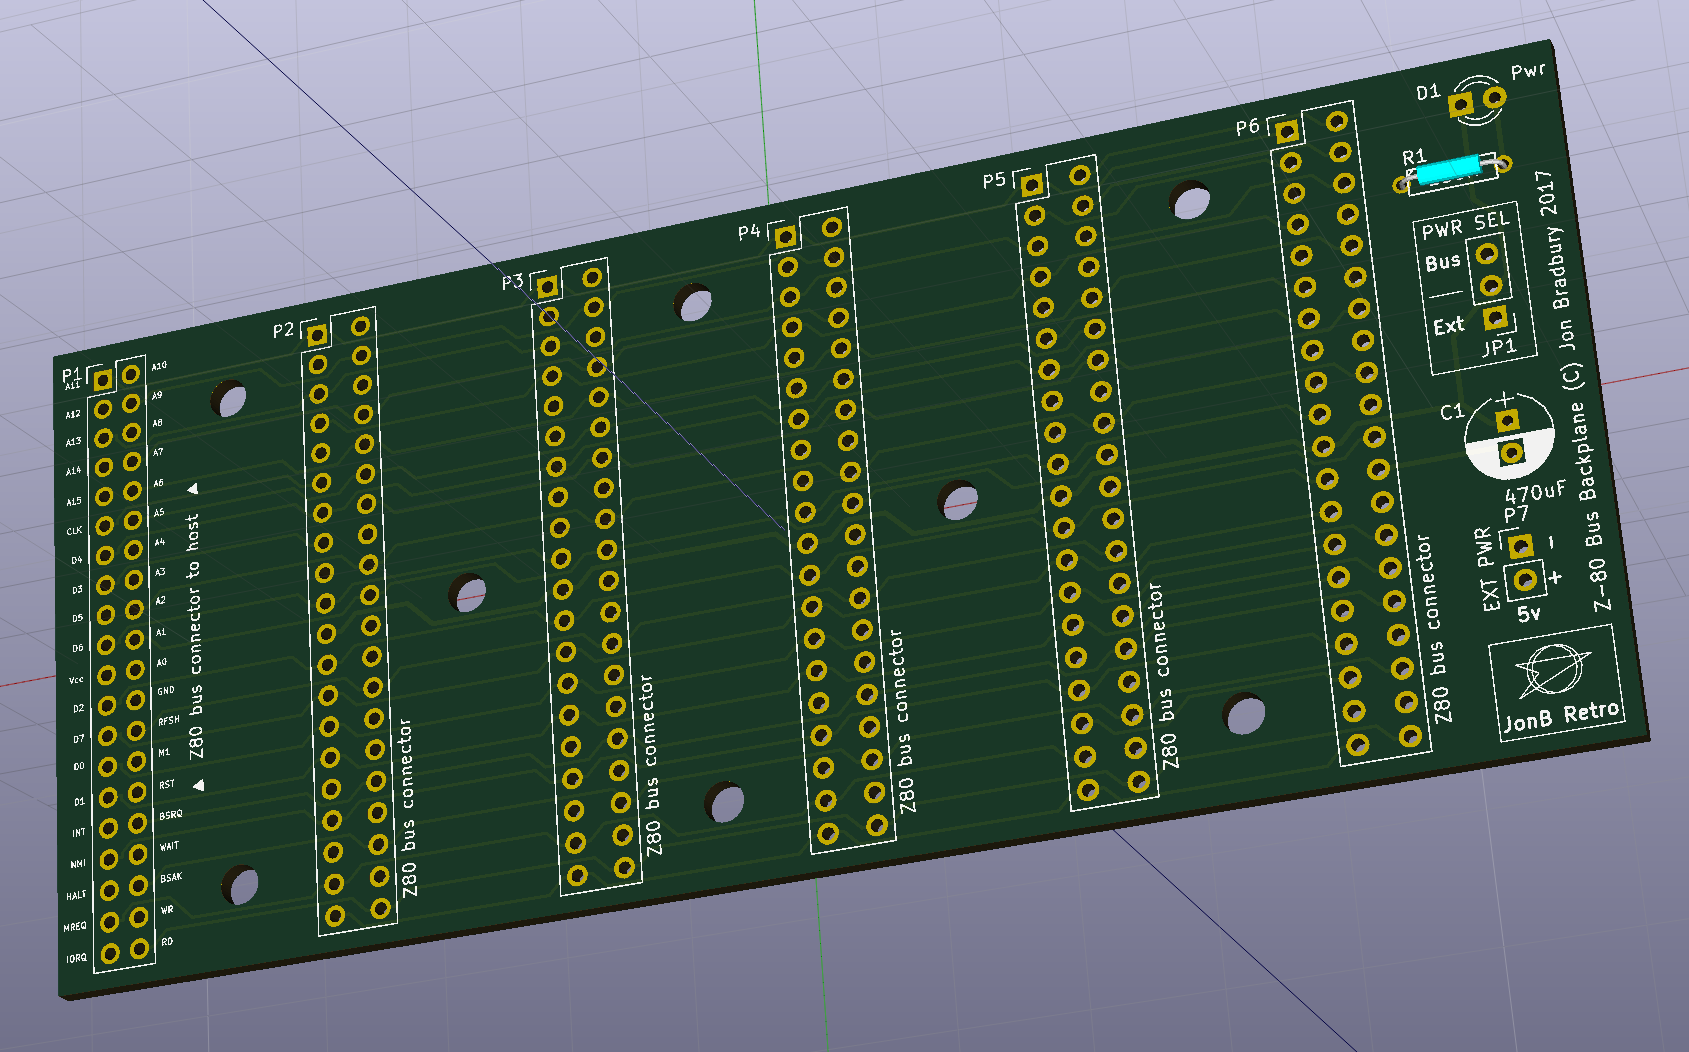Screen dimensions: 1689x1052
Task: Click the P6 reference label
Action: (x=1247, y=127)
